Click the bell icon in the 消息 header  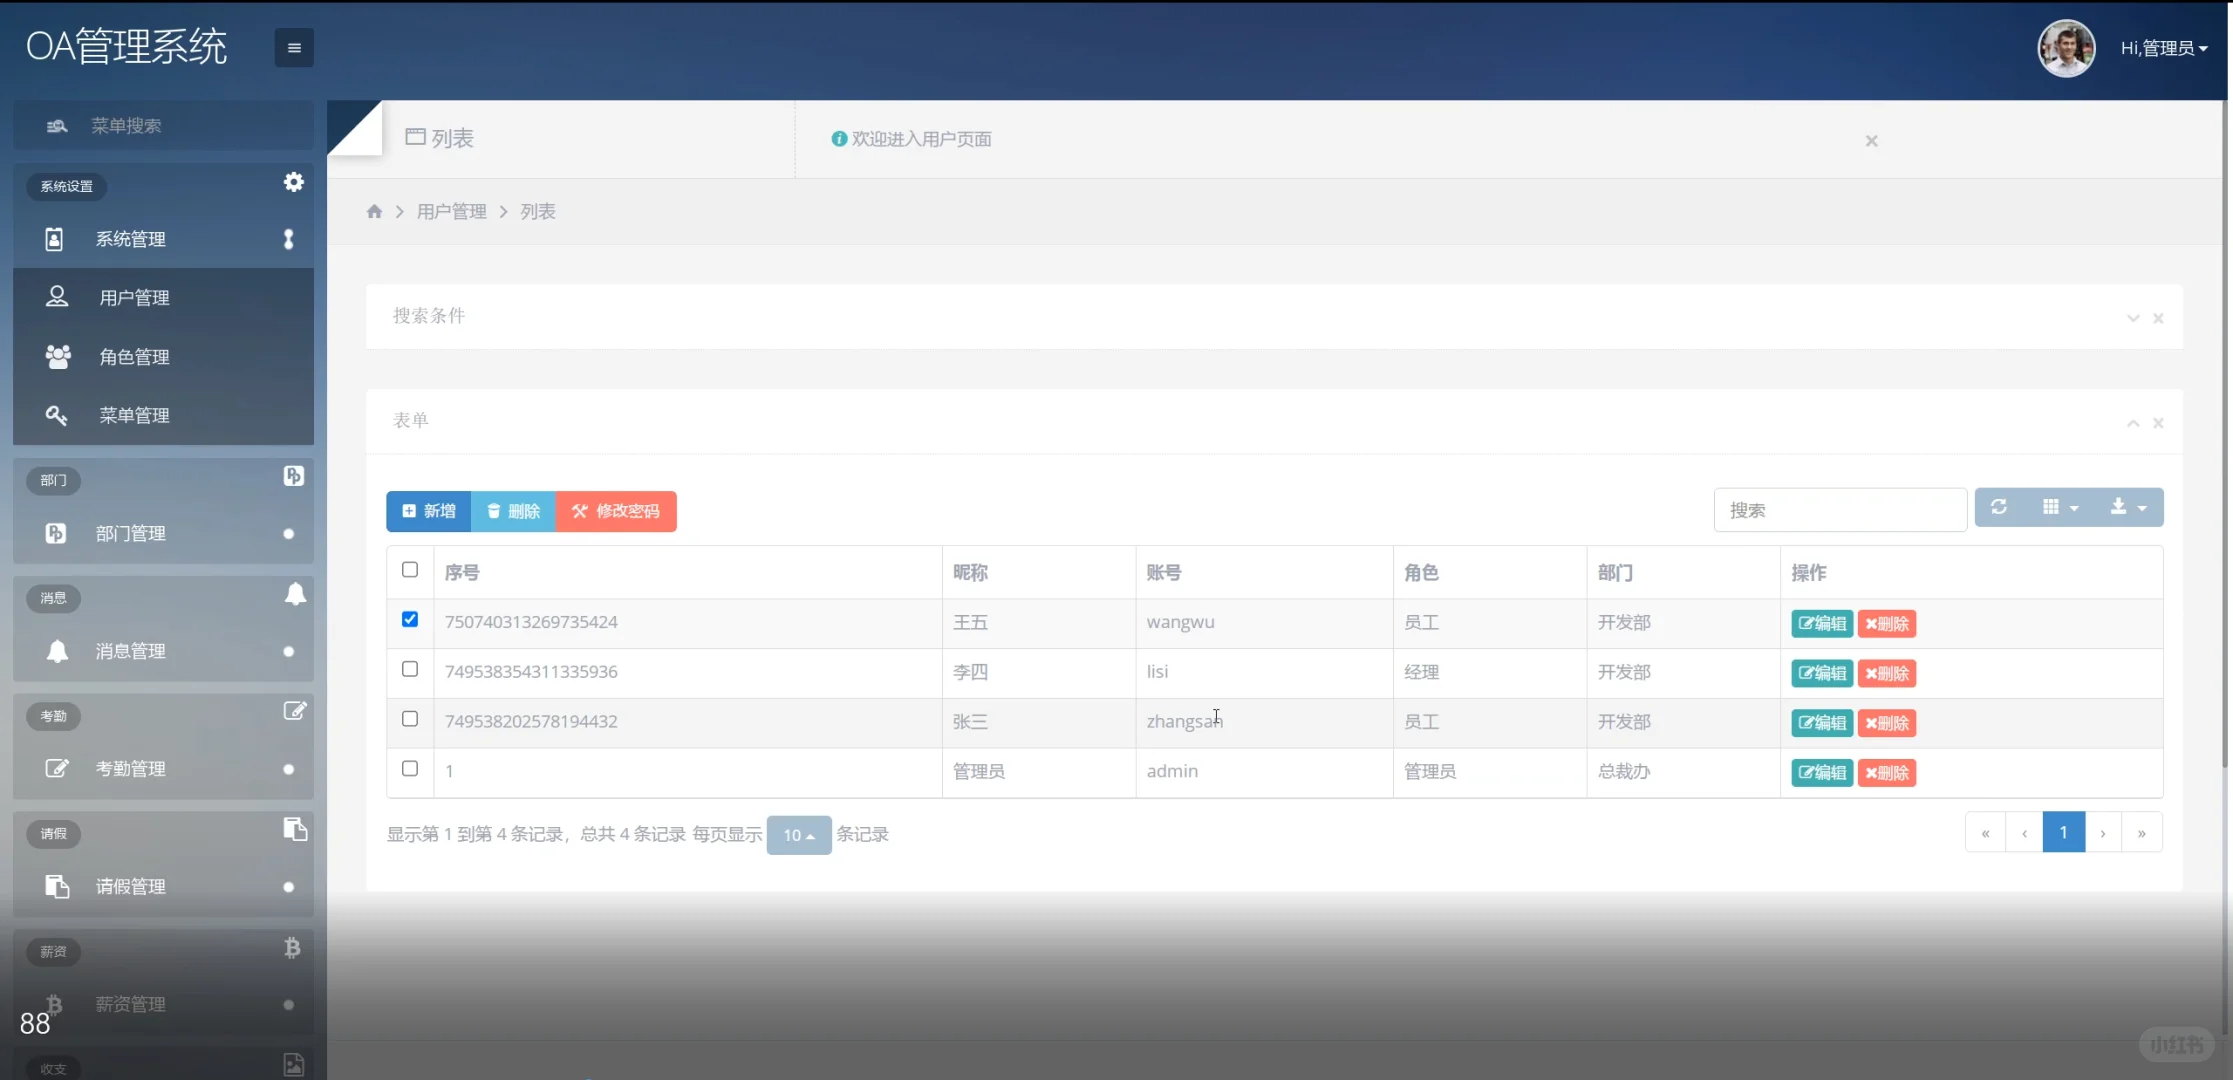pyautogui.click(x=295, y=594)
